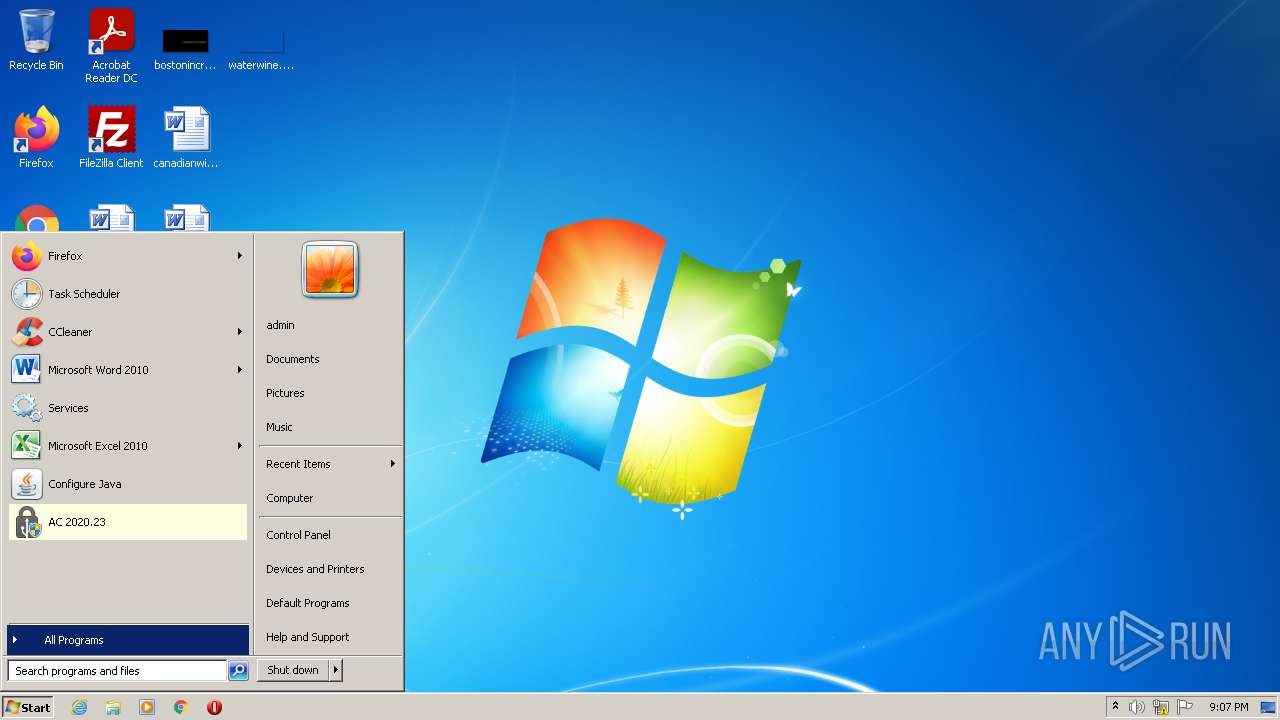Expand Firefox jump list arrow
The image size is (1280, 720).
[240, 256]
